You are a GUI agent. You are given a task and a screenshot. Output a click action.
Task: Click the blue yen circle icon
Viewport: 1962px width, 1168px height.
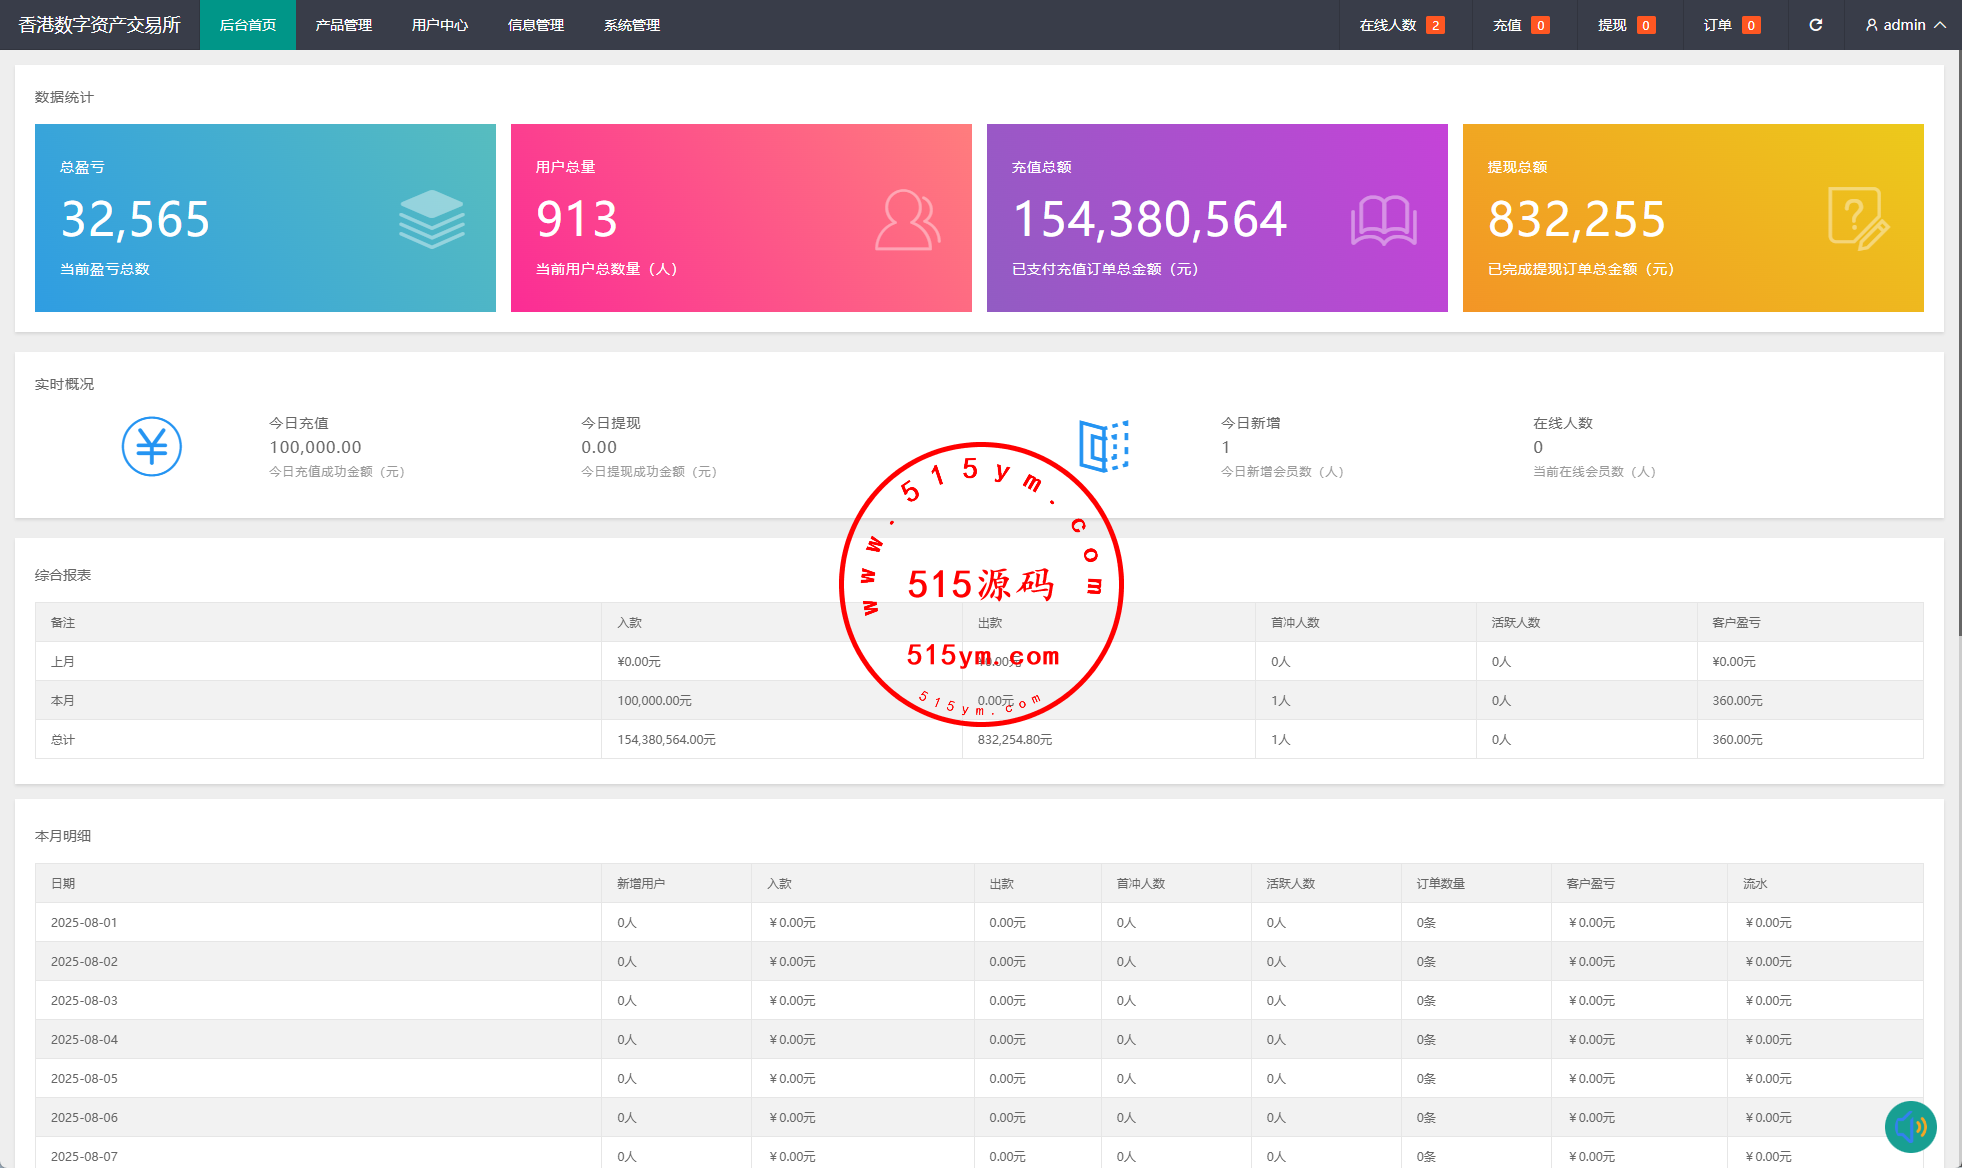(152, 446)
